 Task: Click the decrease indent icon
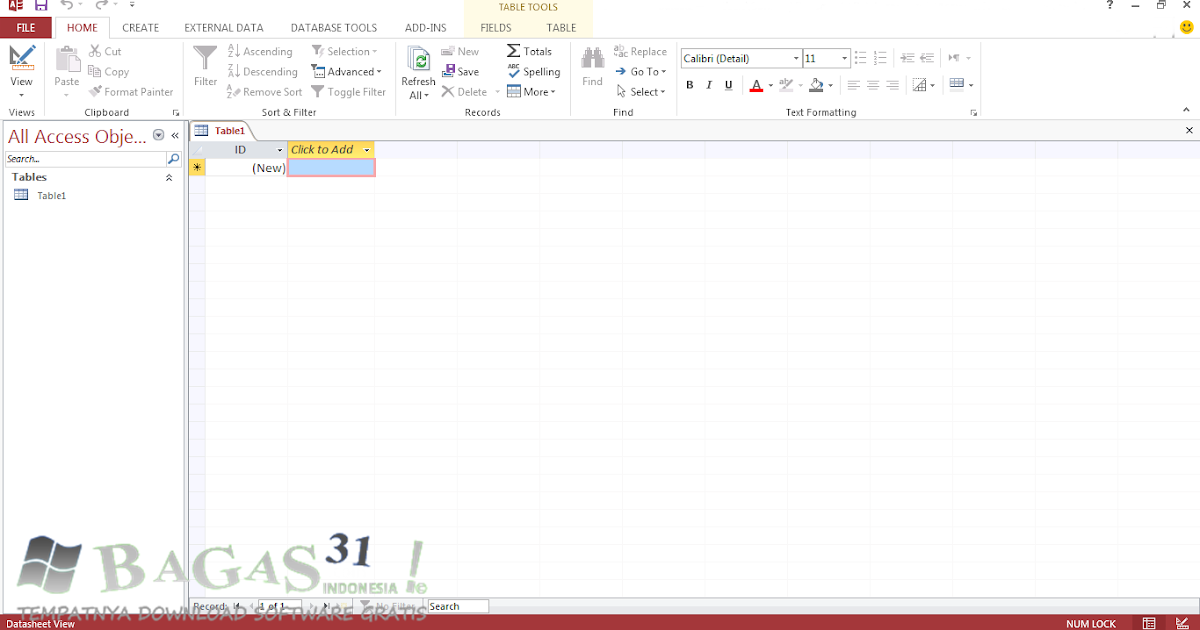pos(927,58)
